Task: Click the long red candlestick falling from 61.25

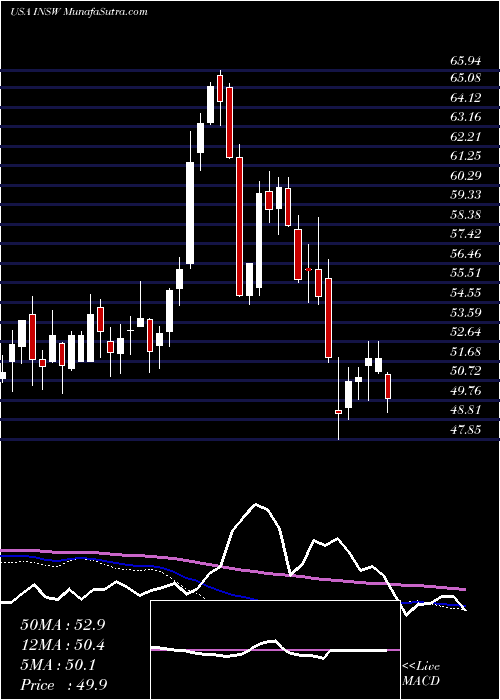Action: [x=240, y=226]
